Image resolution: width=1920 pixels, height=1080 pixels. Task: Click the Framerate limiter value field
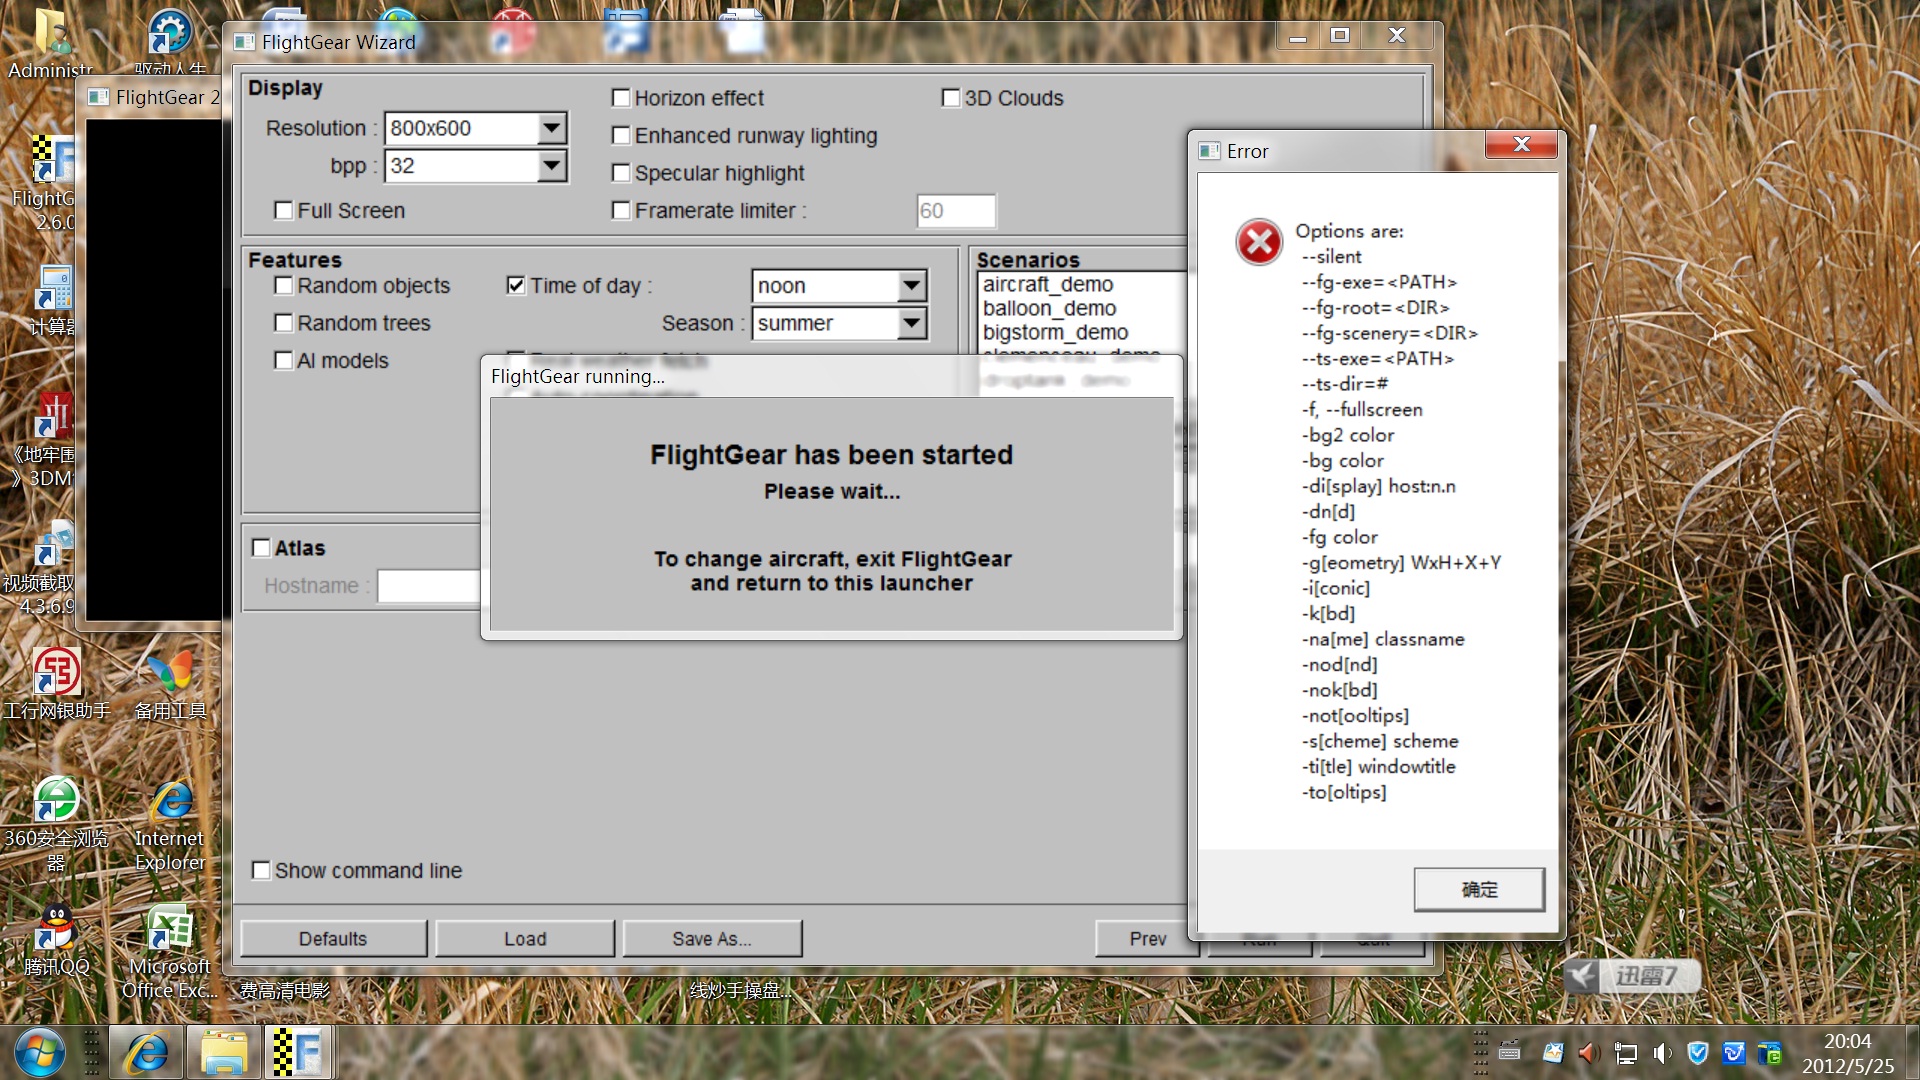click(x=956, y=211)
